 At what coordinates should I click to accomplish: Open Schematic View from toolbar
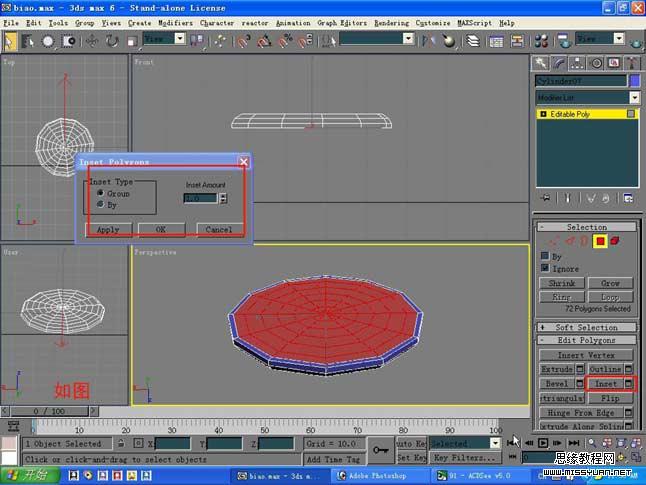click(517, 41)
